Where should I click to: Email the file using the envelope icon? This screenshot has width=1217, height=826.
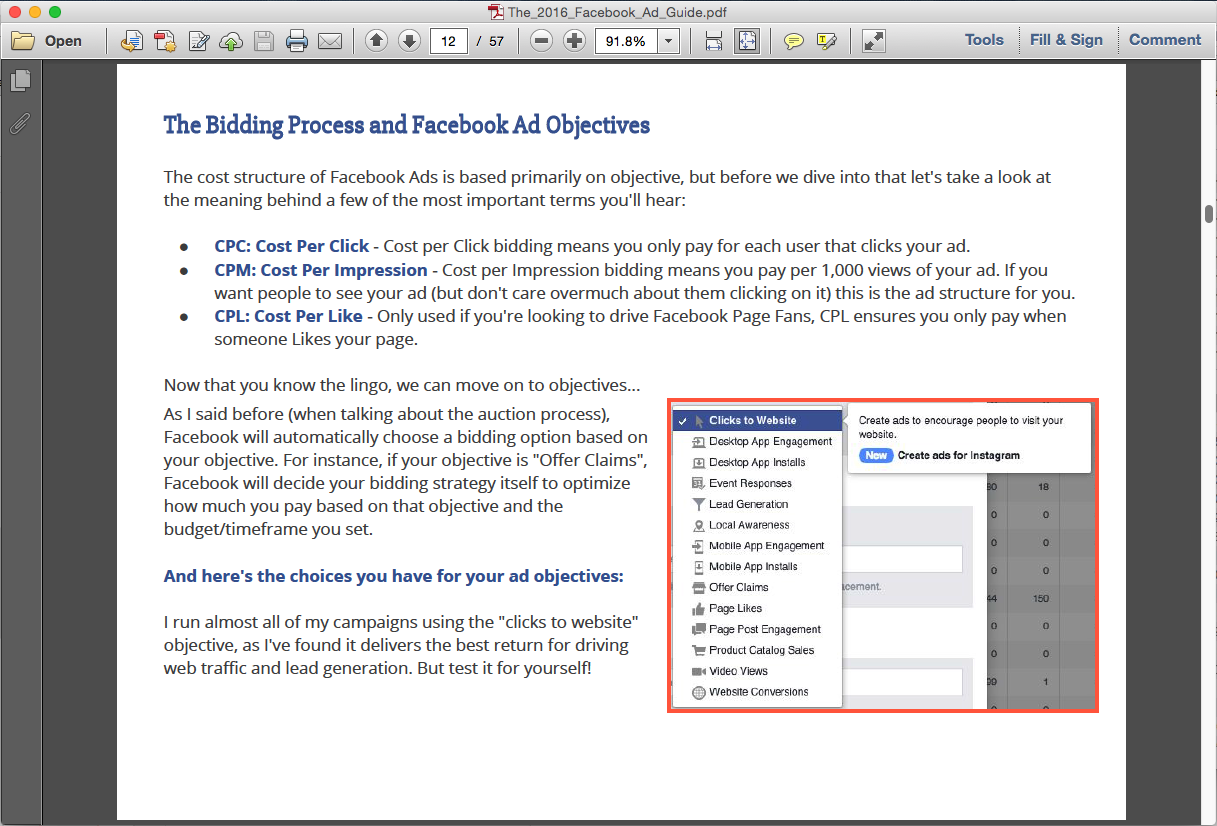(330, 41)
